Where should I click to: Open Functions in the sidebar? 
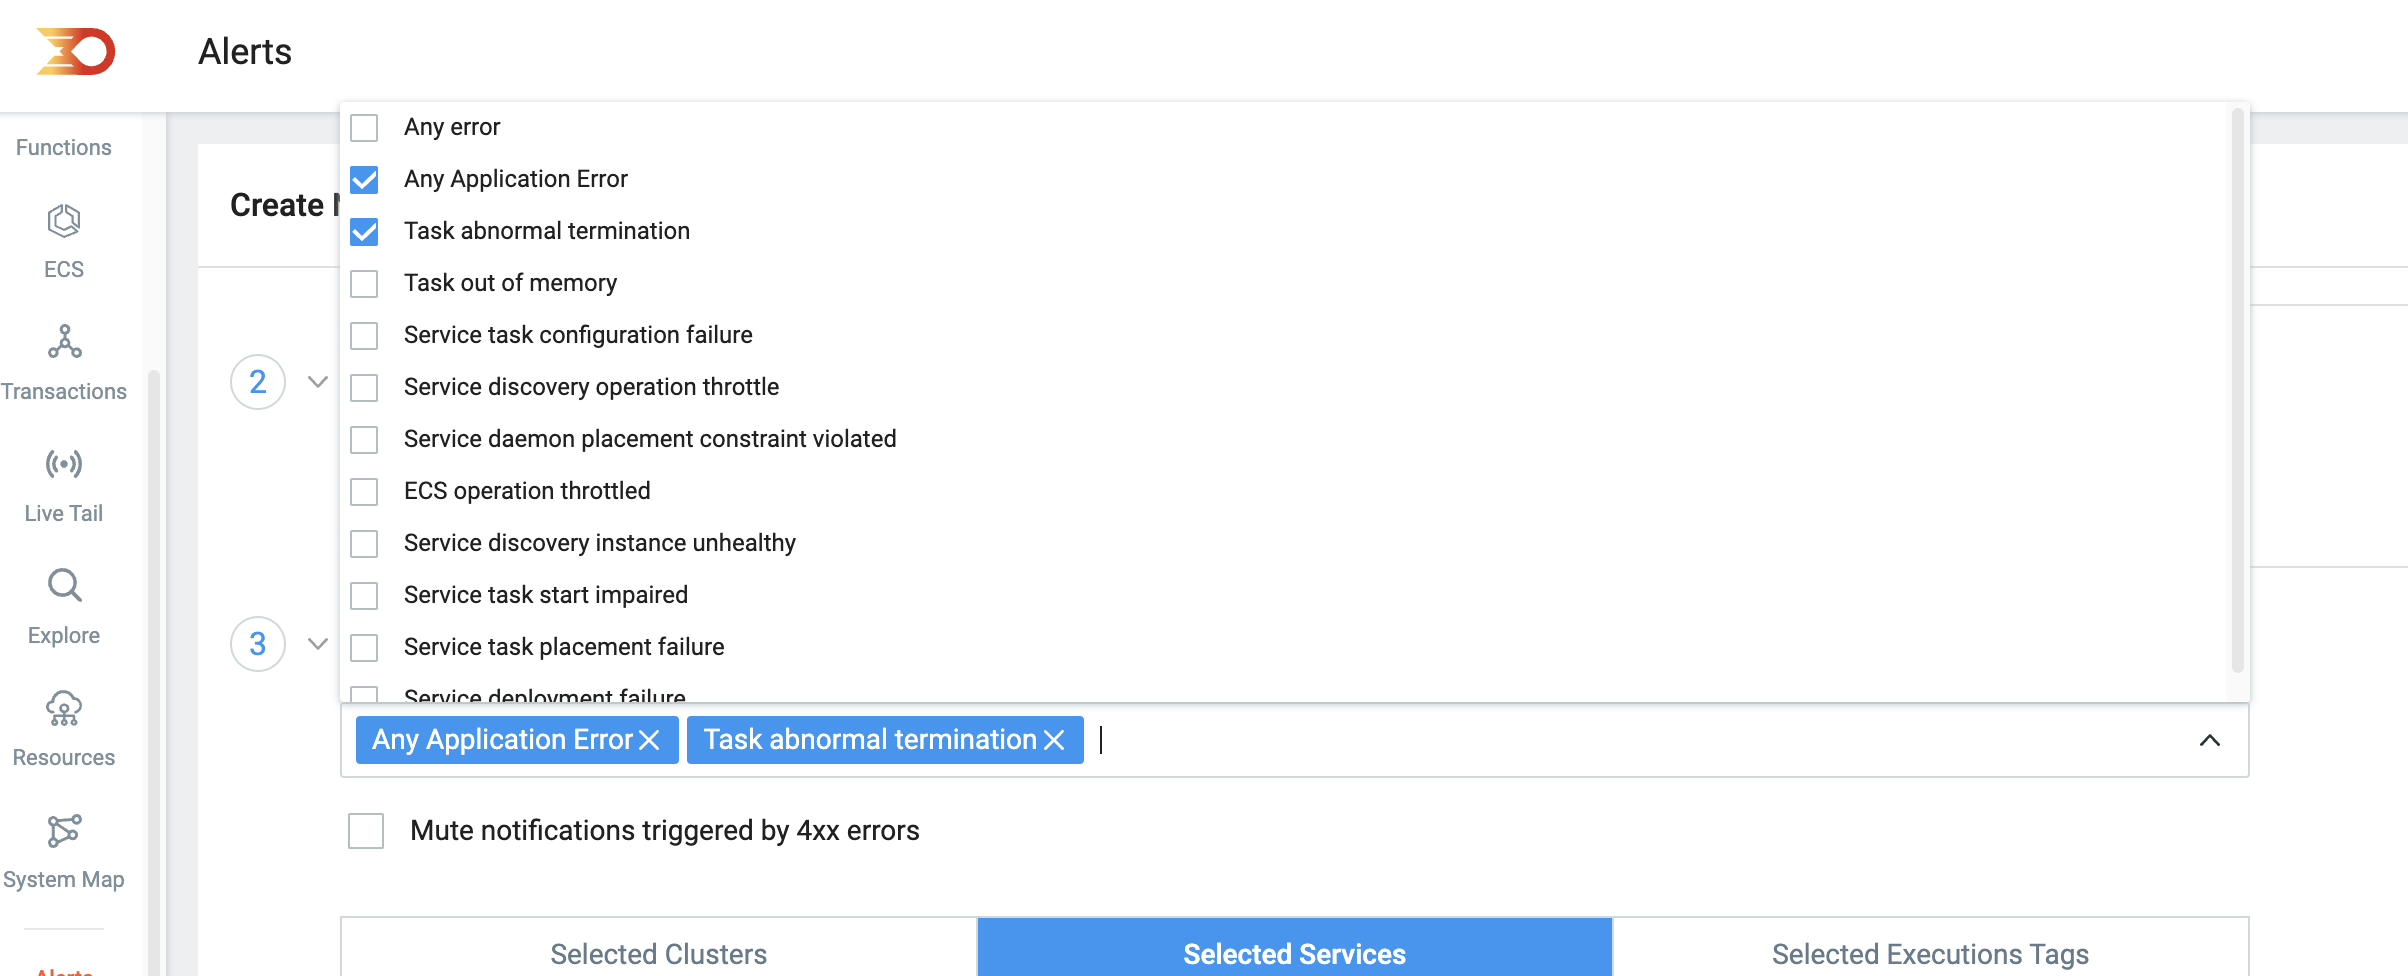point(64,147)
